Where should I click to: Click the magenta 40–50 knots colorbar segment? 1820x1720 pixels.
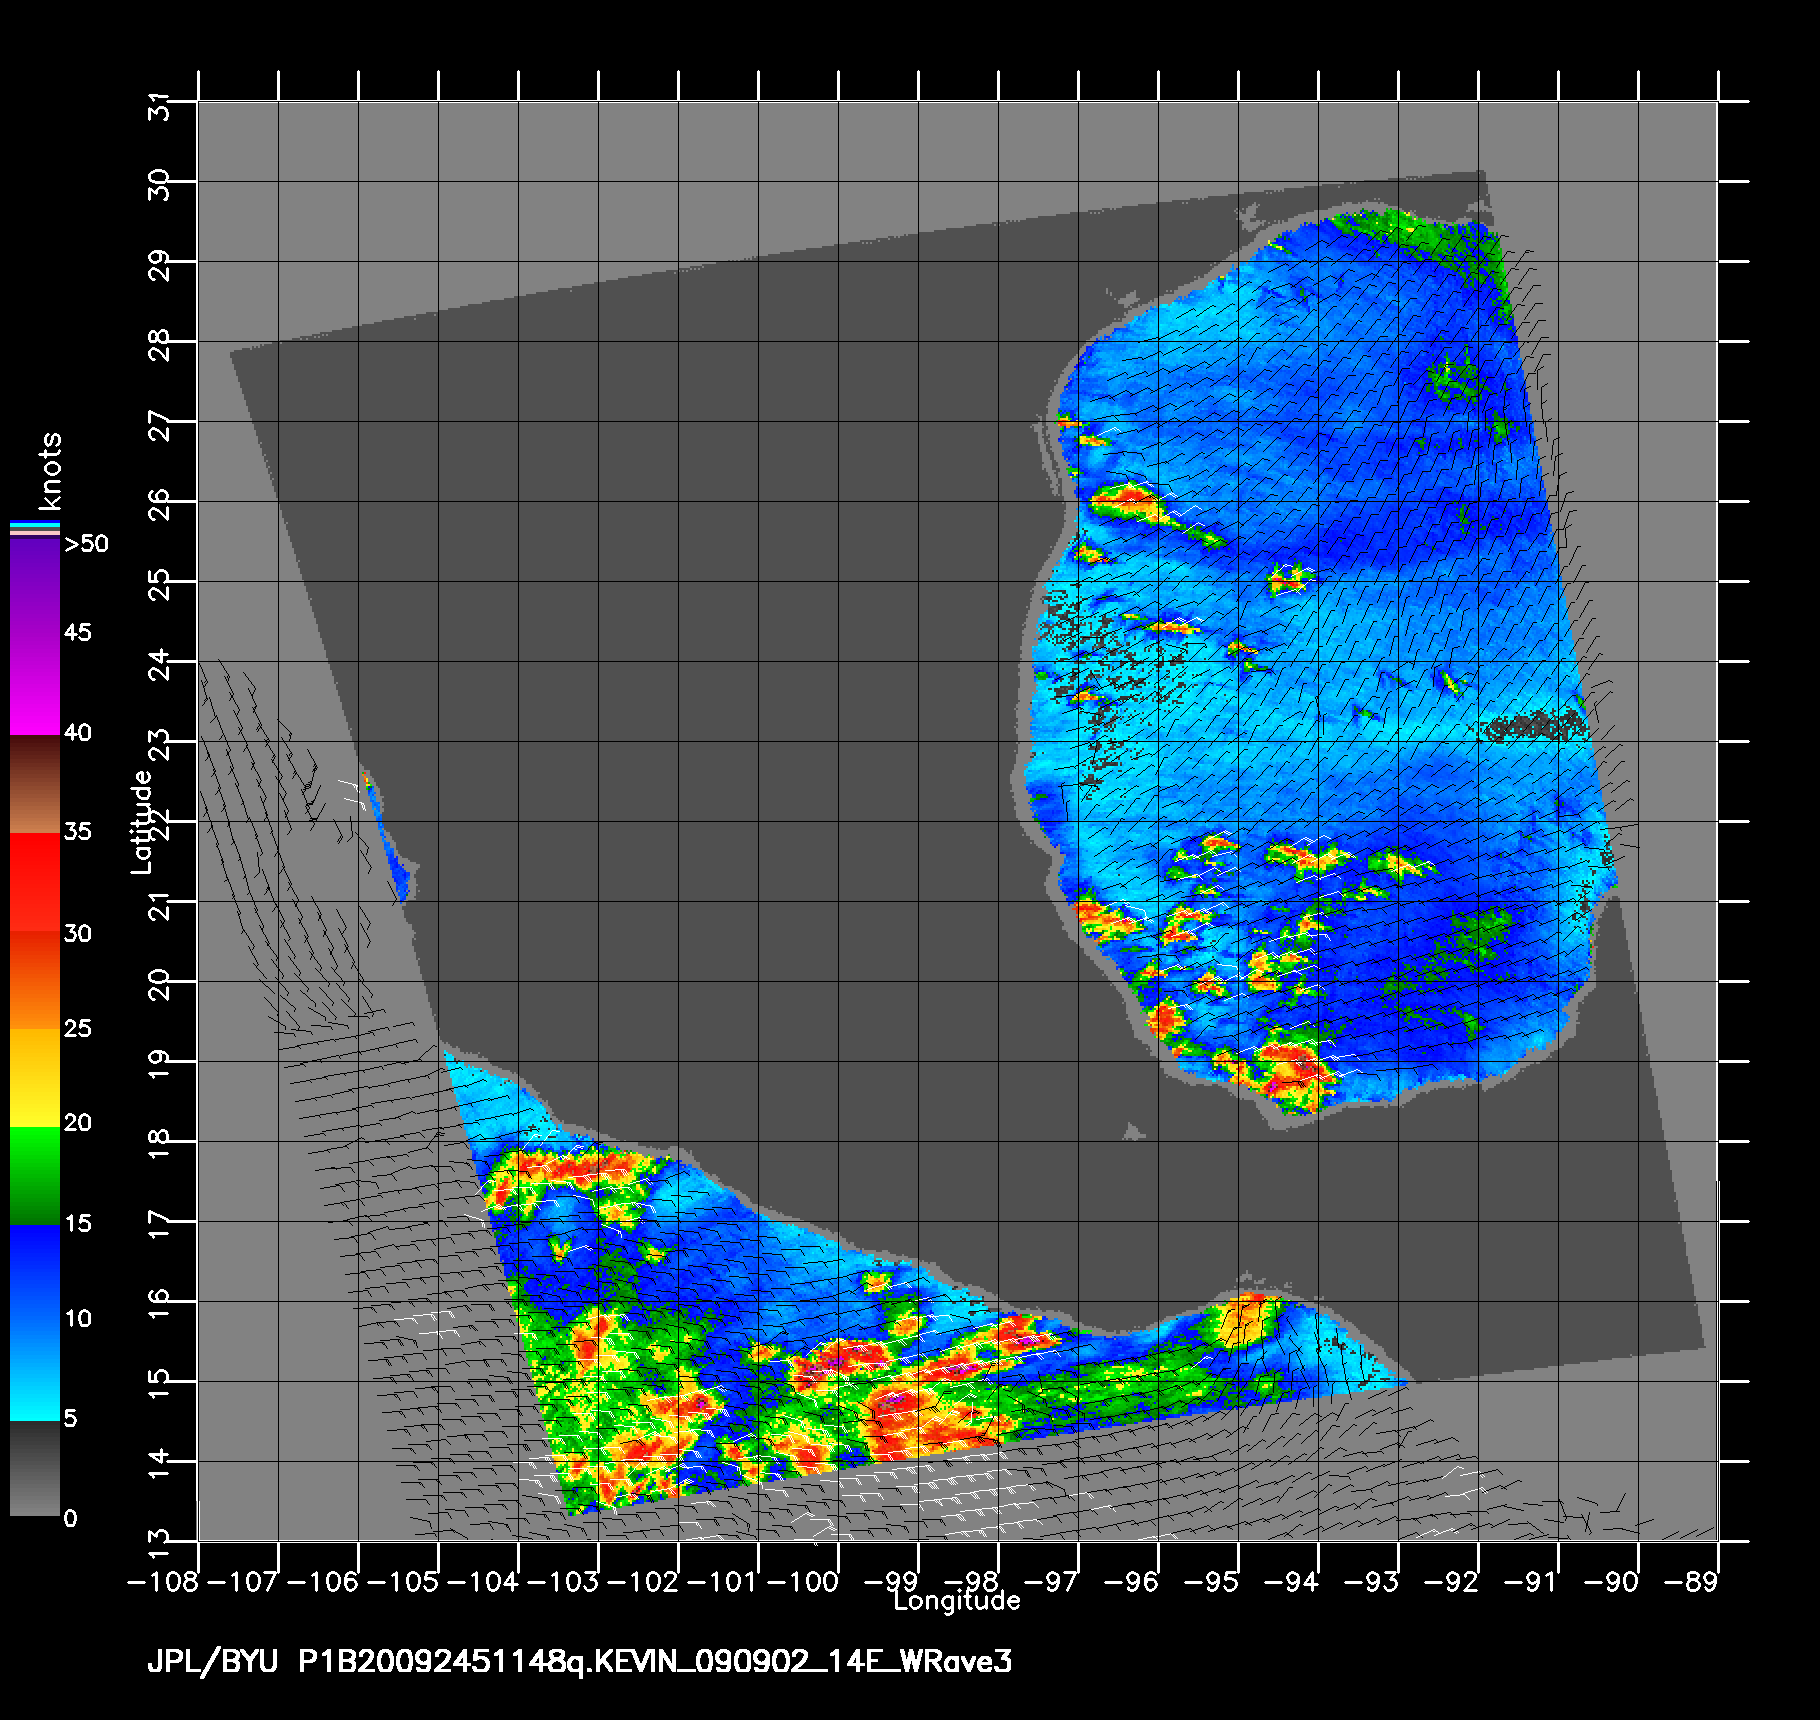click(x=35, y=638)
